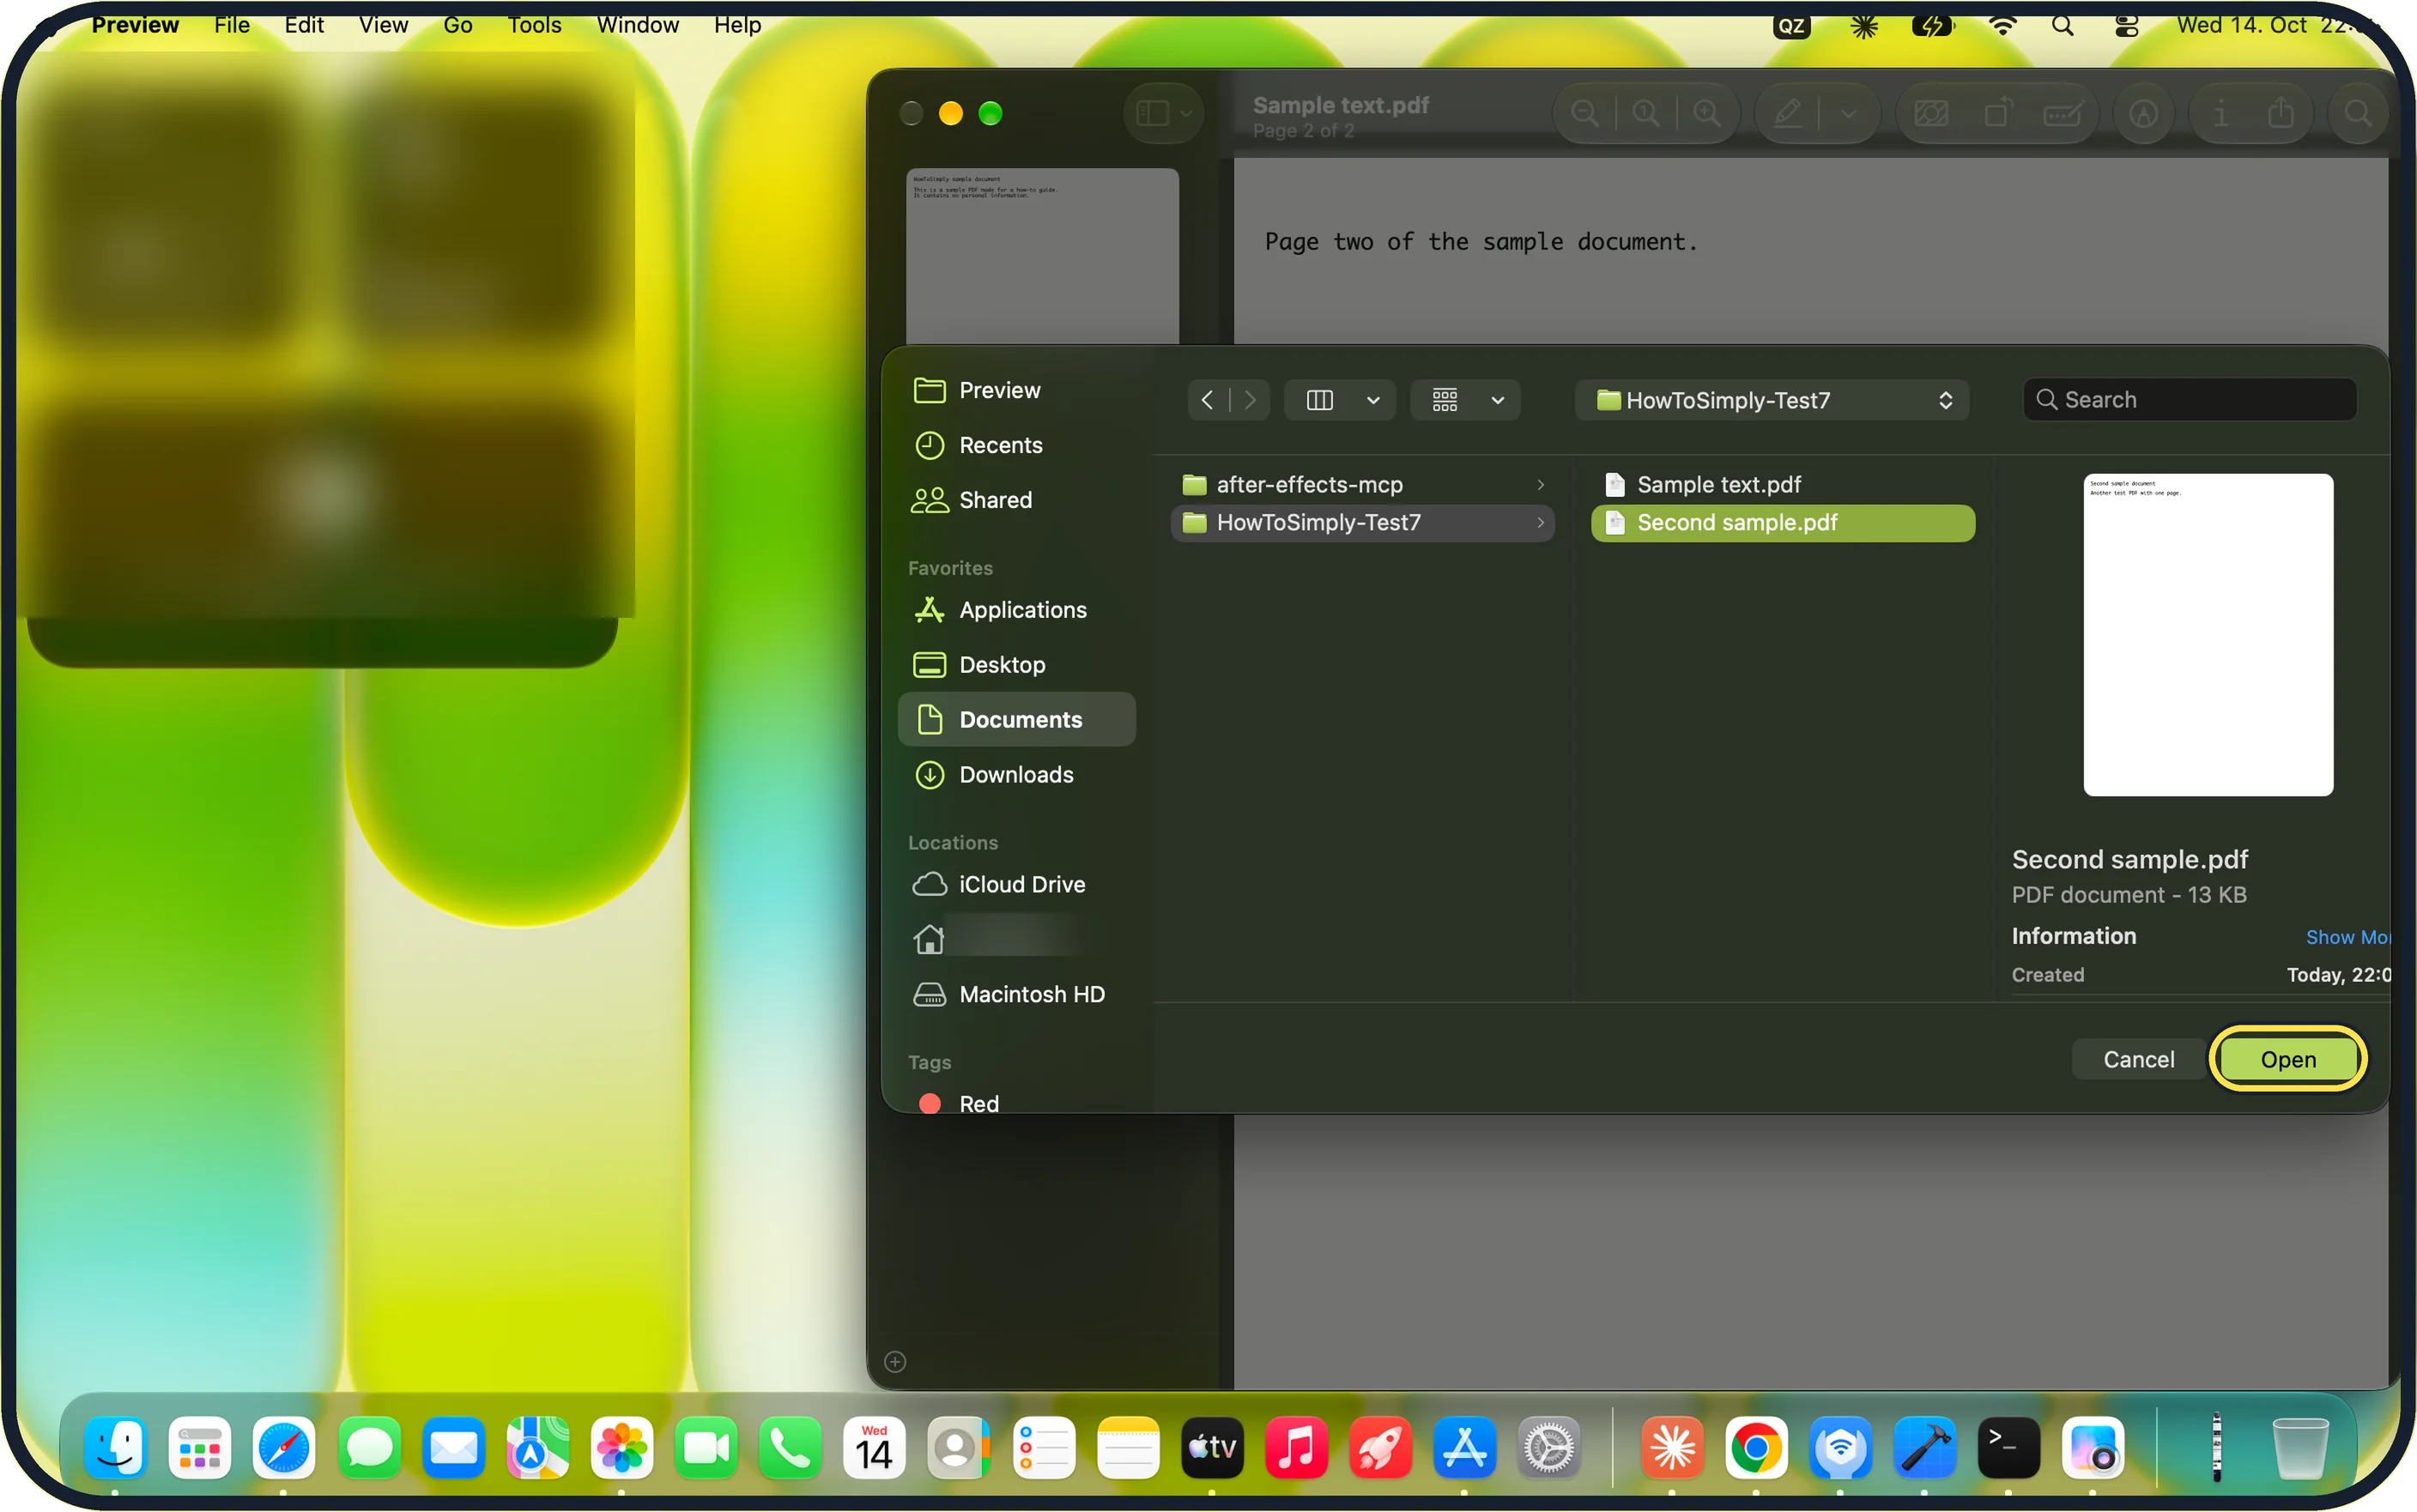Open the view mode dropdown chevron
This screenshot has height=1512, width=2417.
[x=1373, y=400]
